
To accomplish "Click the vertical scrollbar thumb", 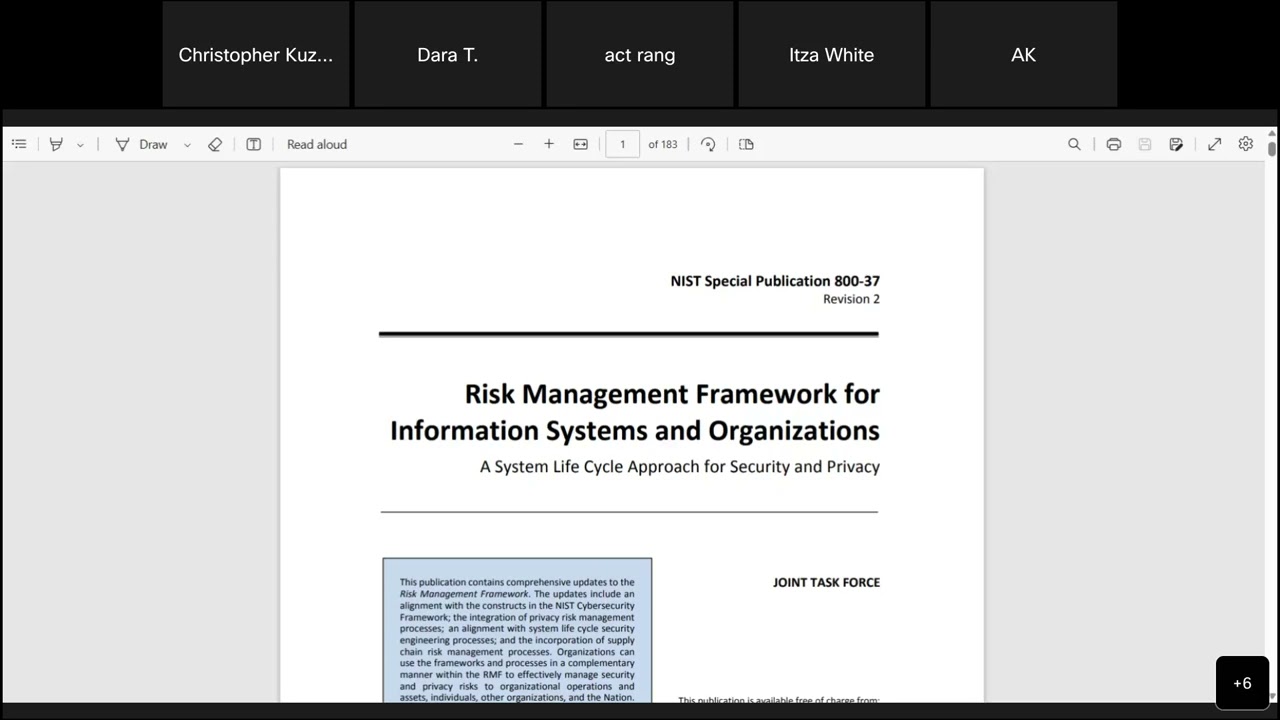I will pyautogui.click(x=1272, y=148).
